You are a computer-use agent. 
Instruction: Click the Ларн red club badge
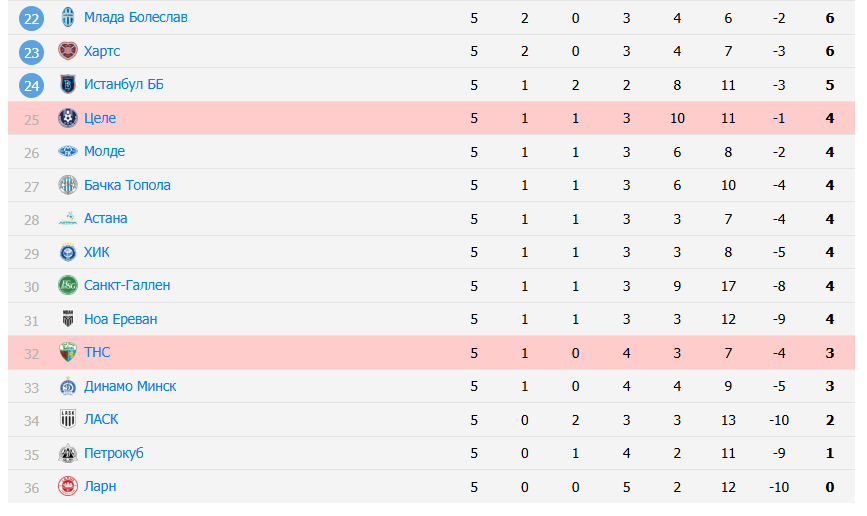point(68,486)
